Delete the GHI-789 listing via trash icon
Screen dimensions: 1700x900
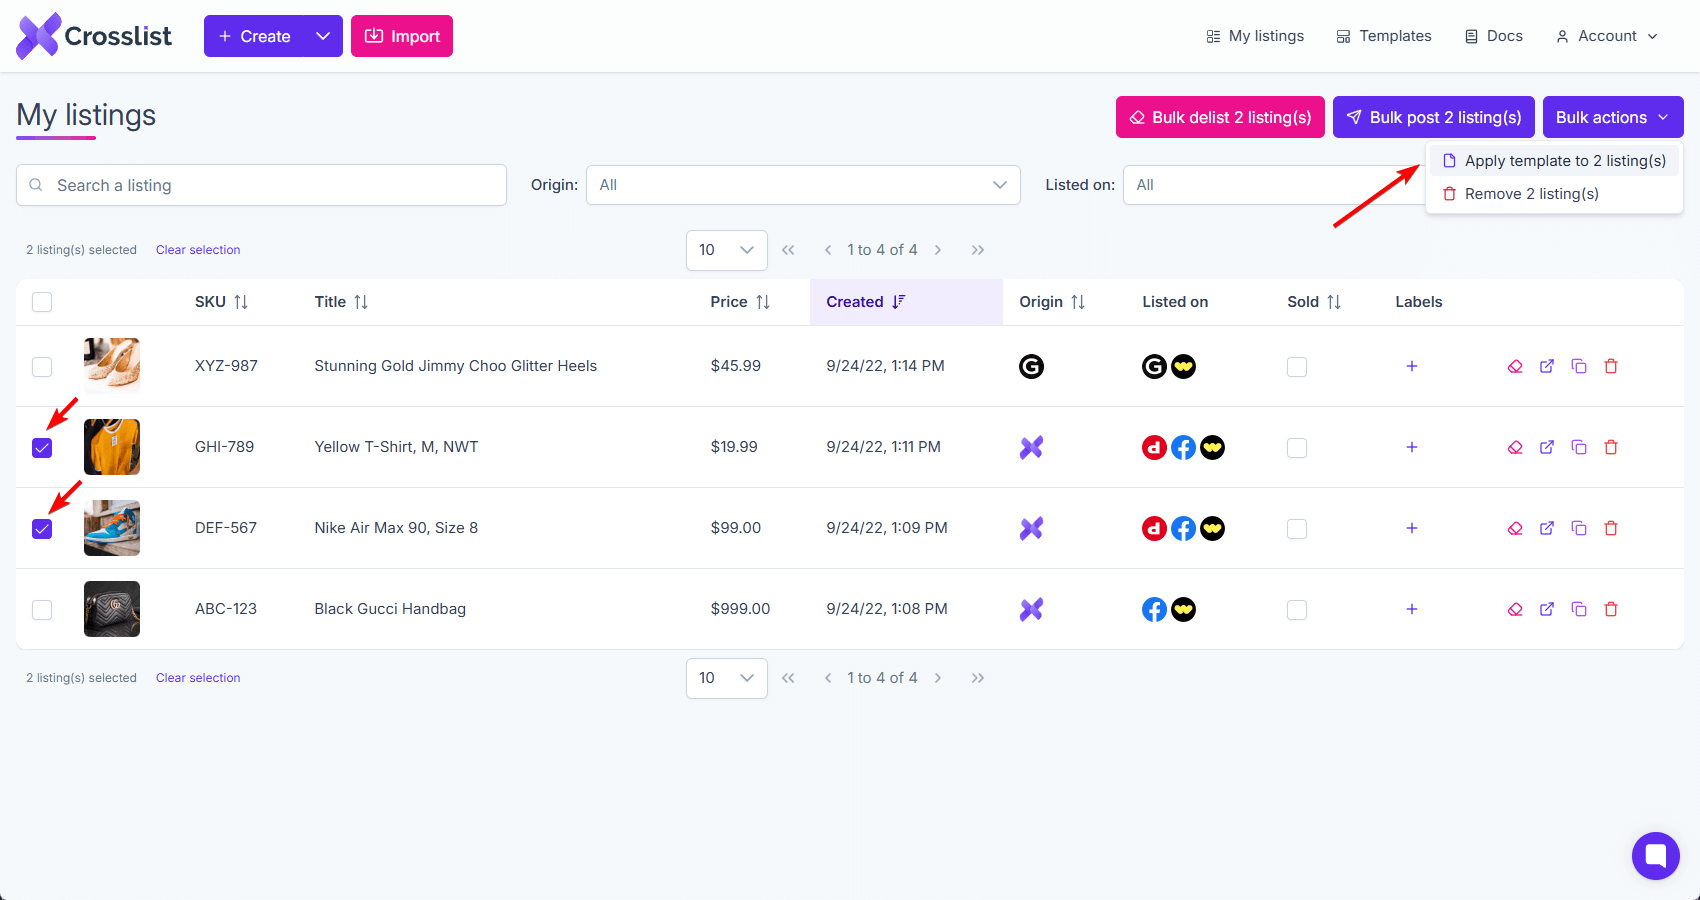tap(1611, 447)
